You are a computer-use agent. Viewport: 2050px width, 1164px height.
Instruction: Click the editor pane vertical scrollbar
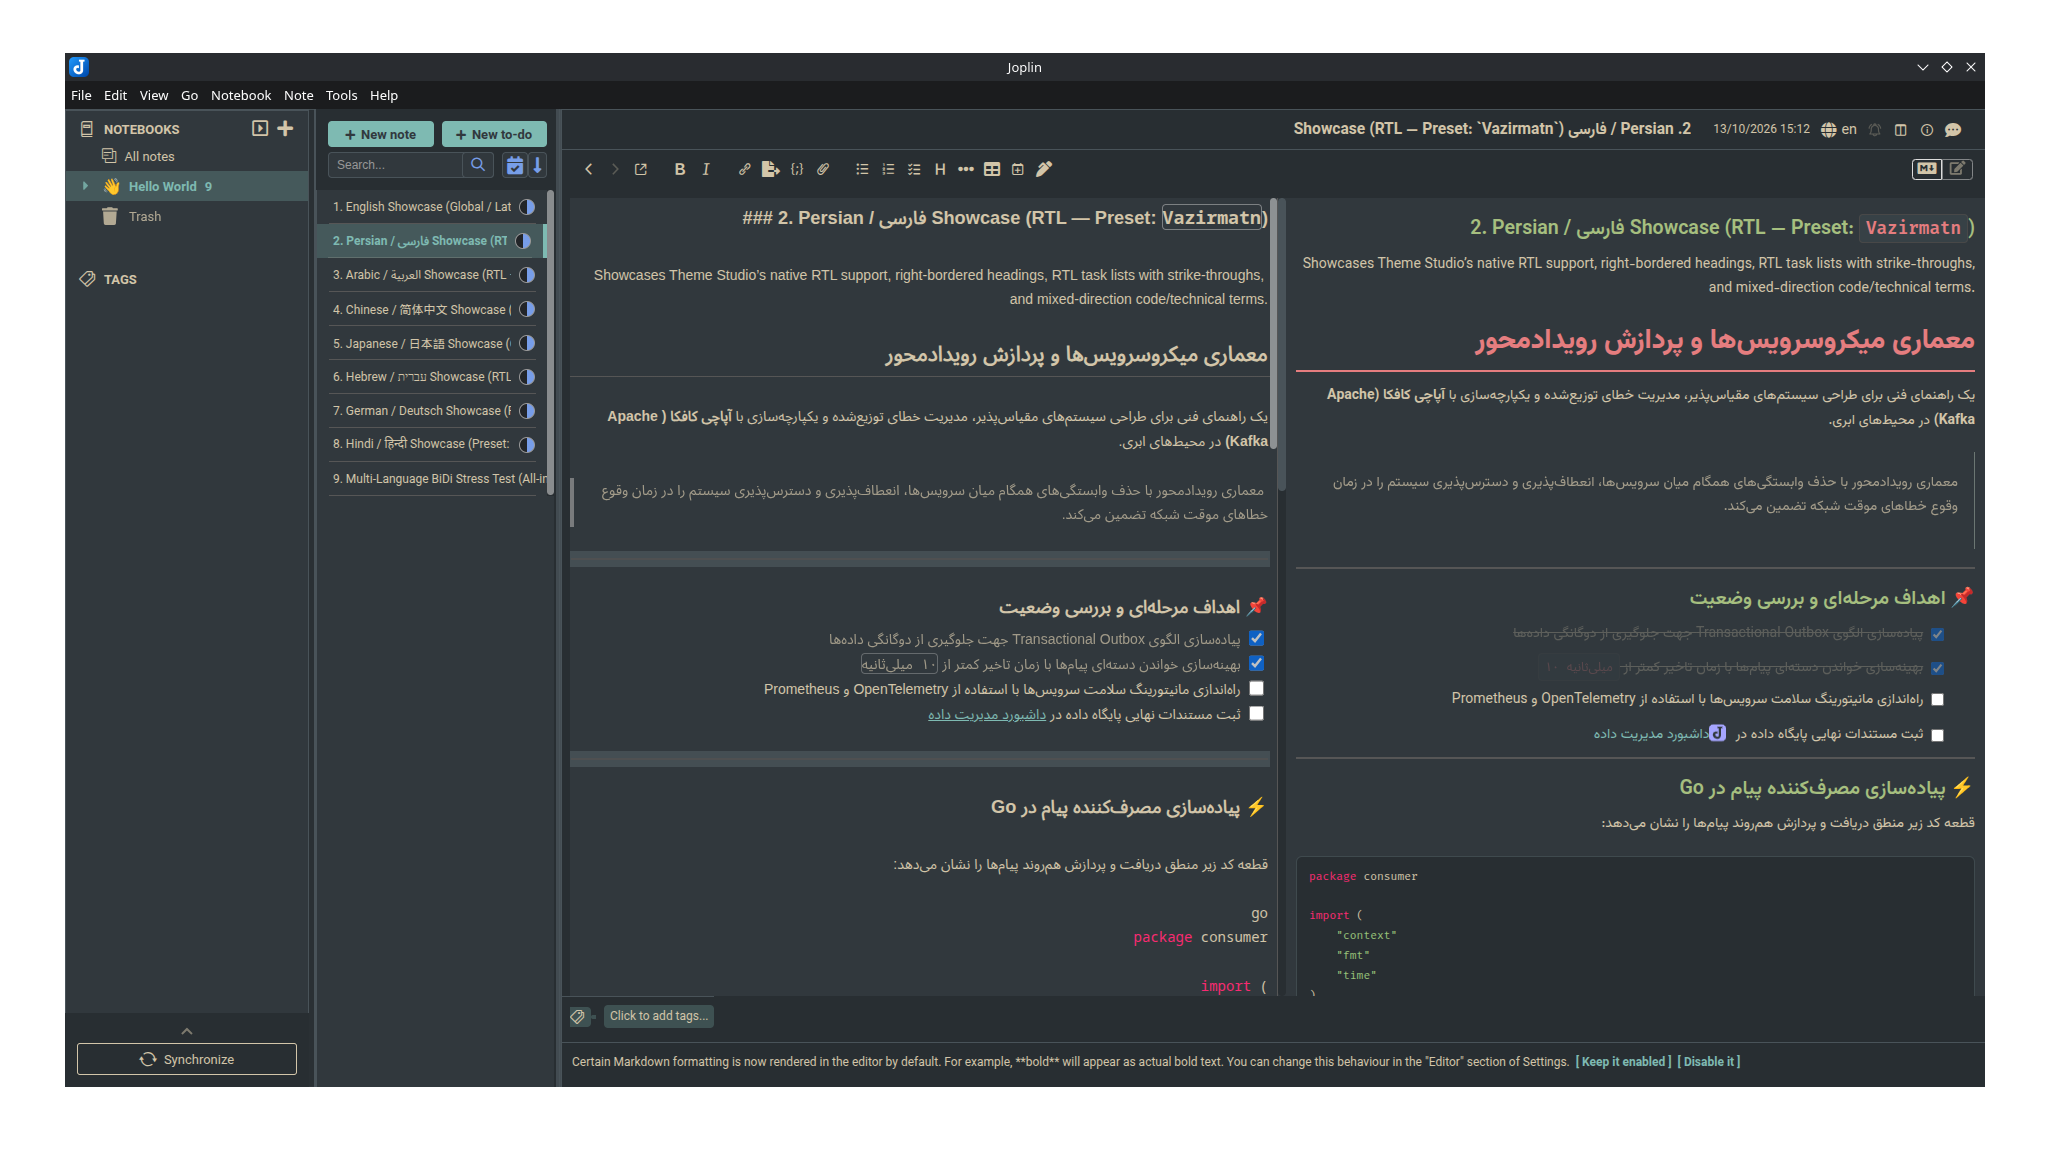(x=1273, y=325)
